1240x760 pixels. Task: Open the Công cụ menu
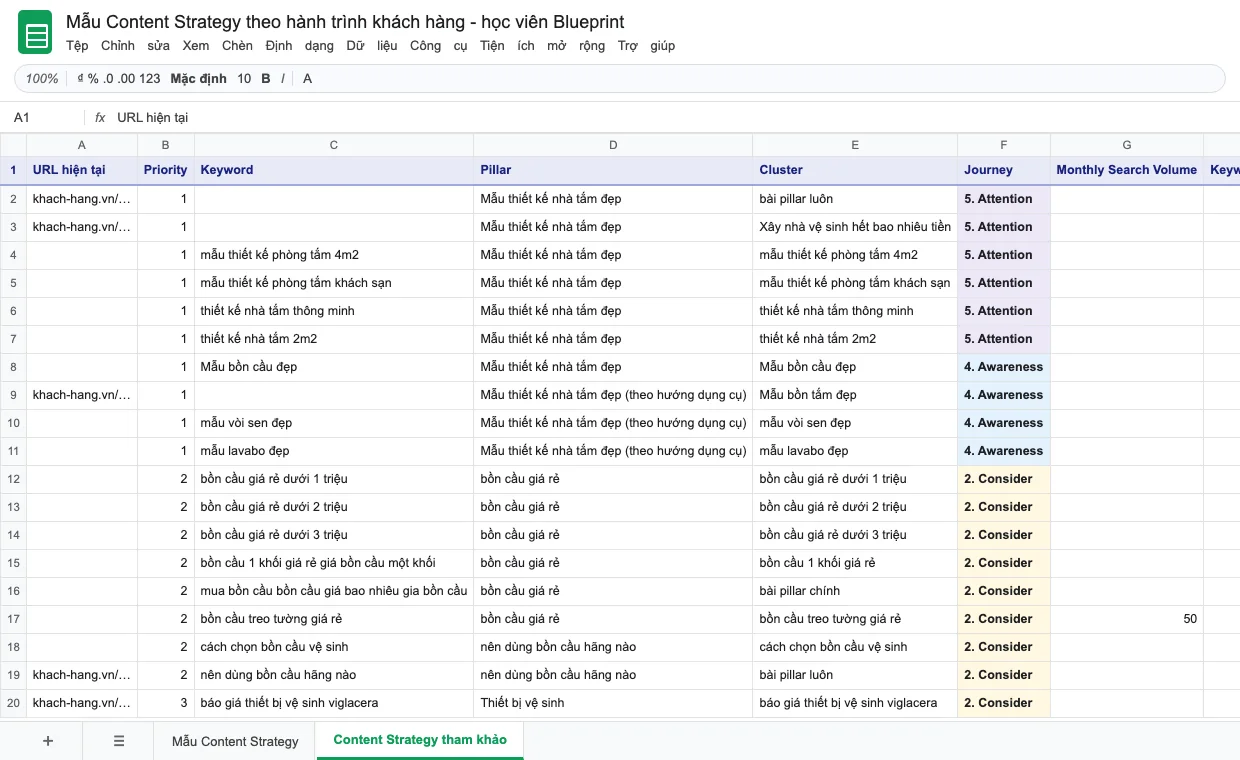pyautogui.click(x=438, y=46)
